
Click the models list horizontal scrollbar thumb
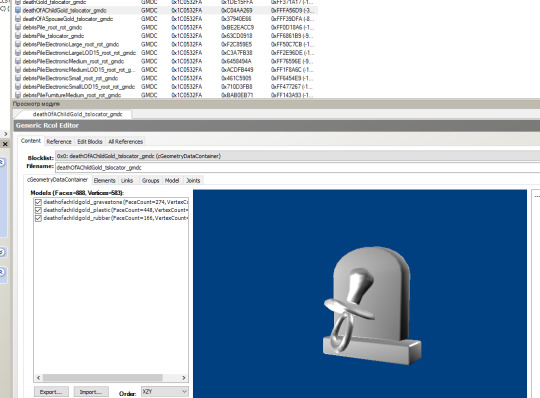pos(103,378)
